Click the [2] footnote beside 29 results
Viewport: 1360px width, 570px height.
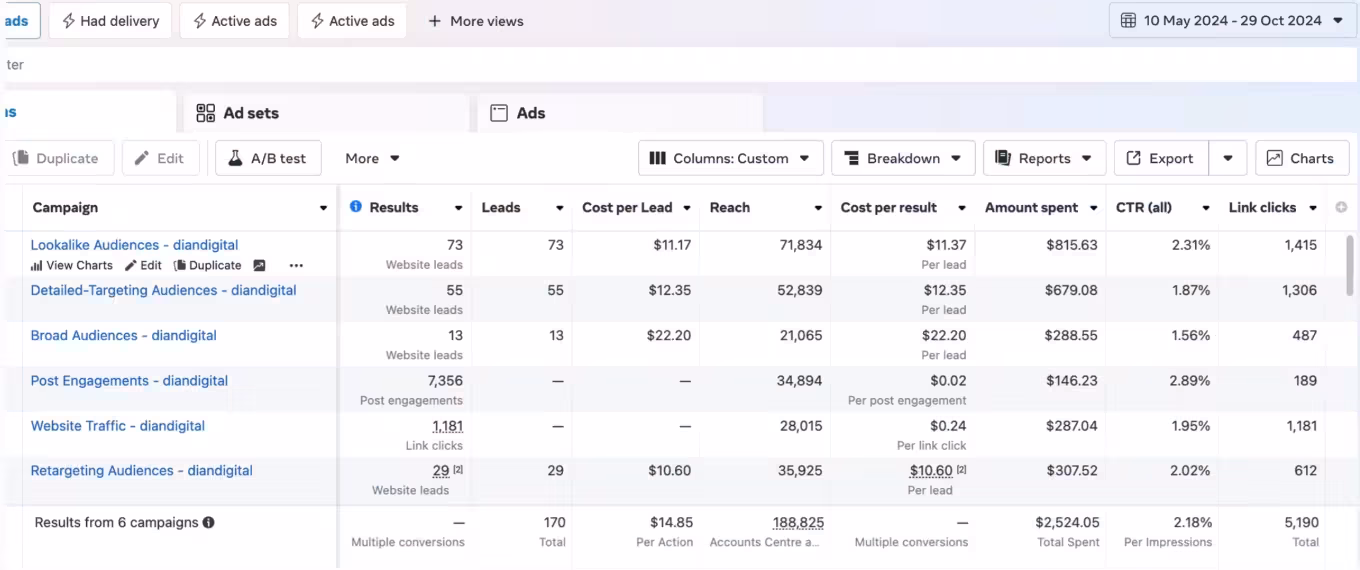(458, 470)
